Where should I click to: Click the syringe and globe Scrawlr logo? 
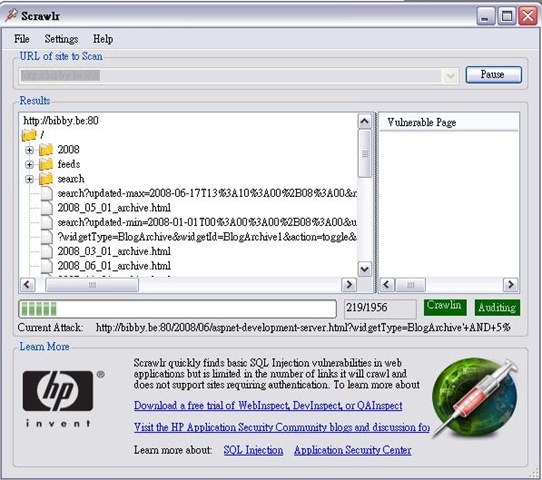tap(475, 397)
